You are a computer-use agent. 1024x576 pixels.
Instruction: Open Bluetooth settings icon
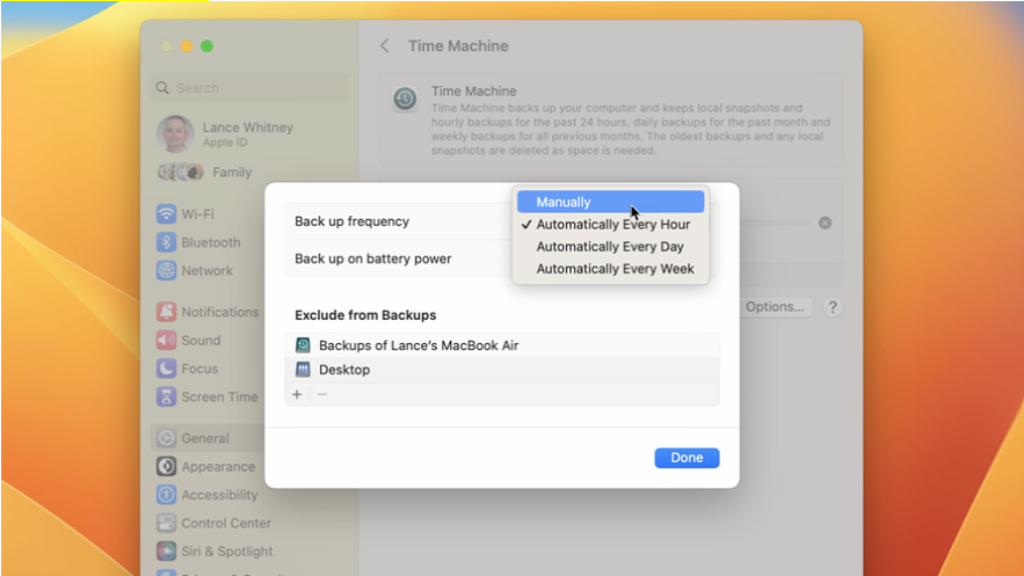tap(166, 242)
